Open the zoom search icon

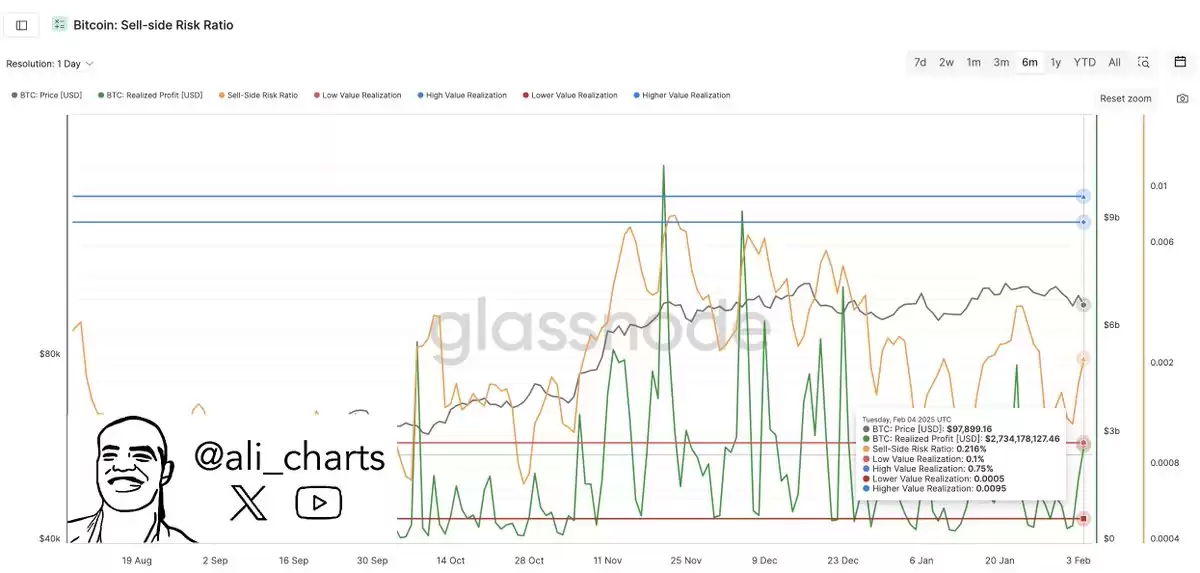tap(1144, 62)
